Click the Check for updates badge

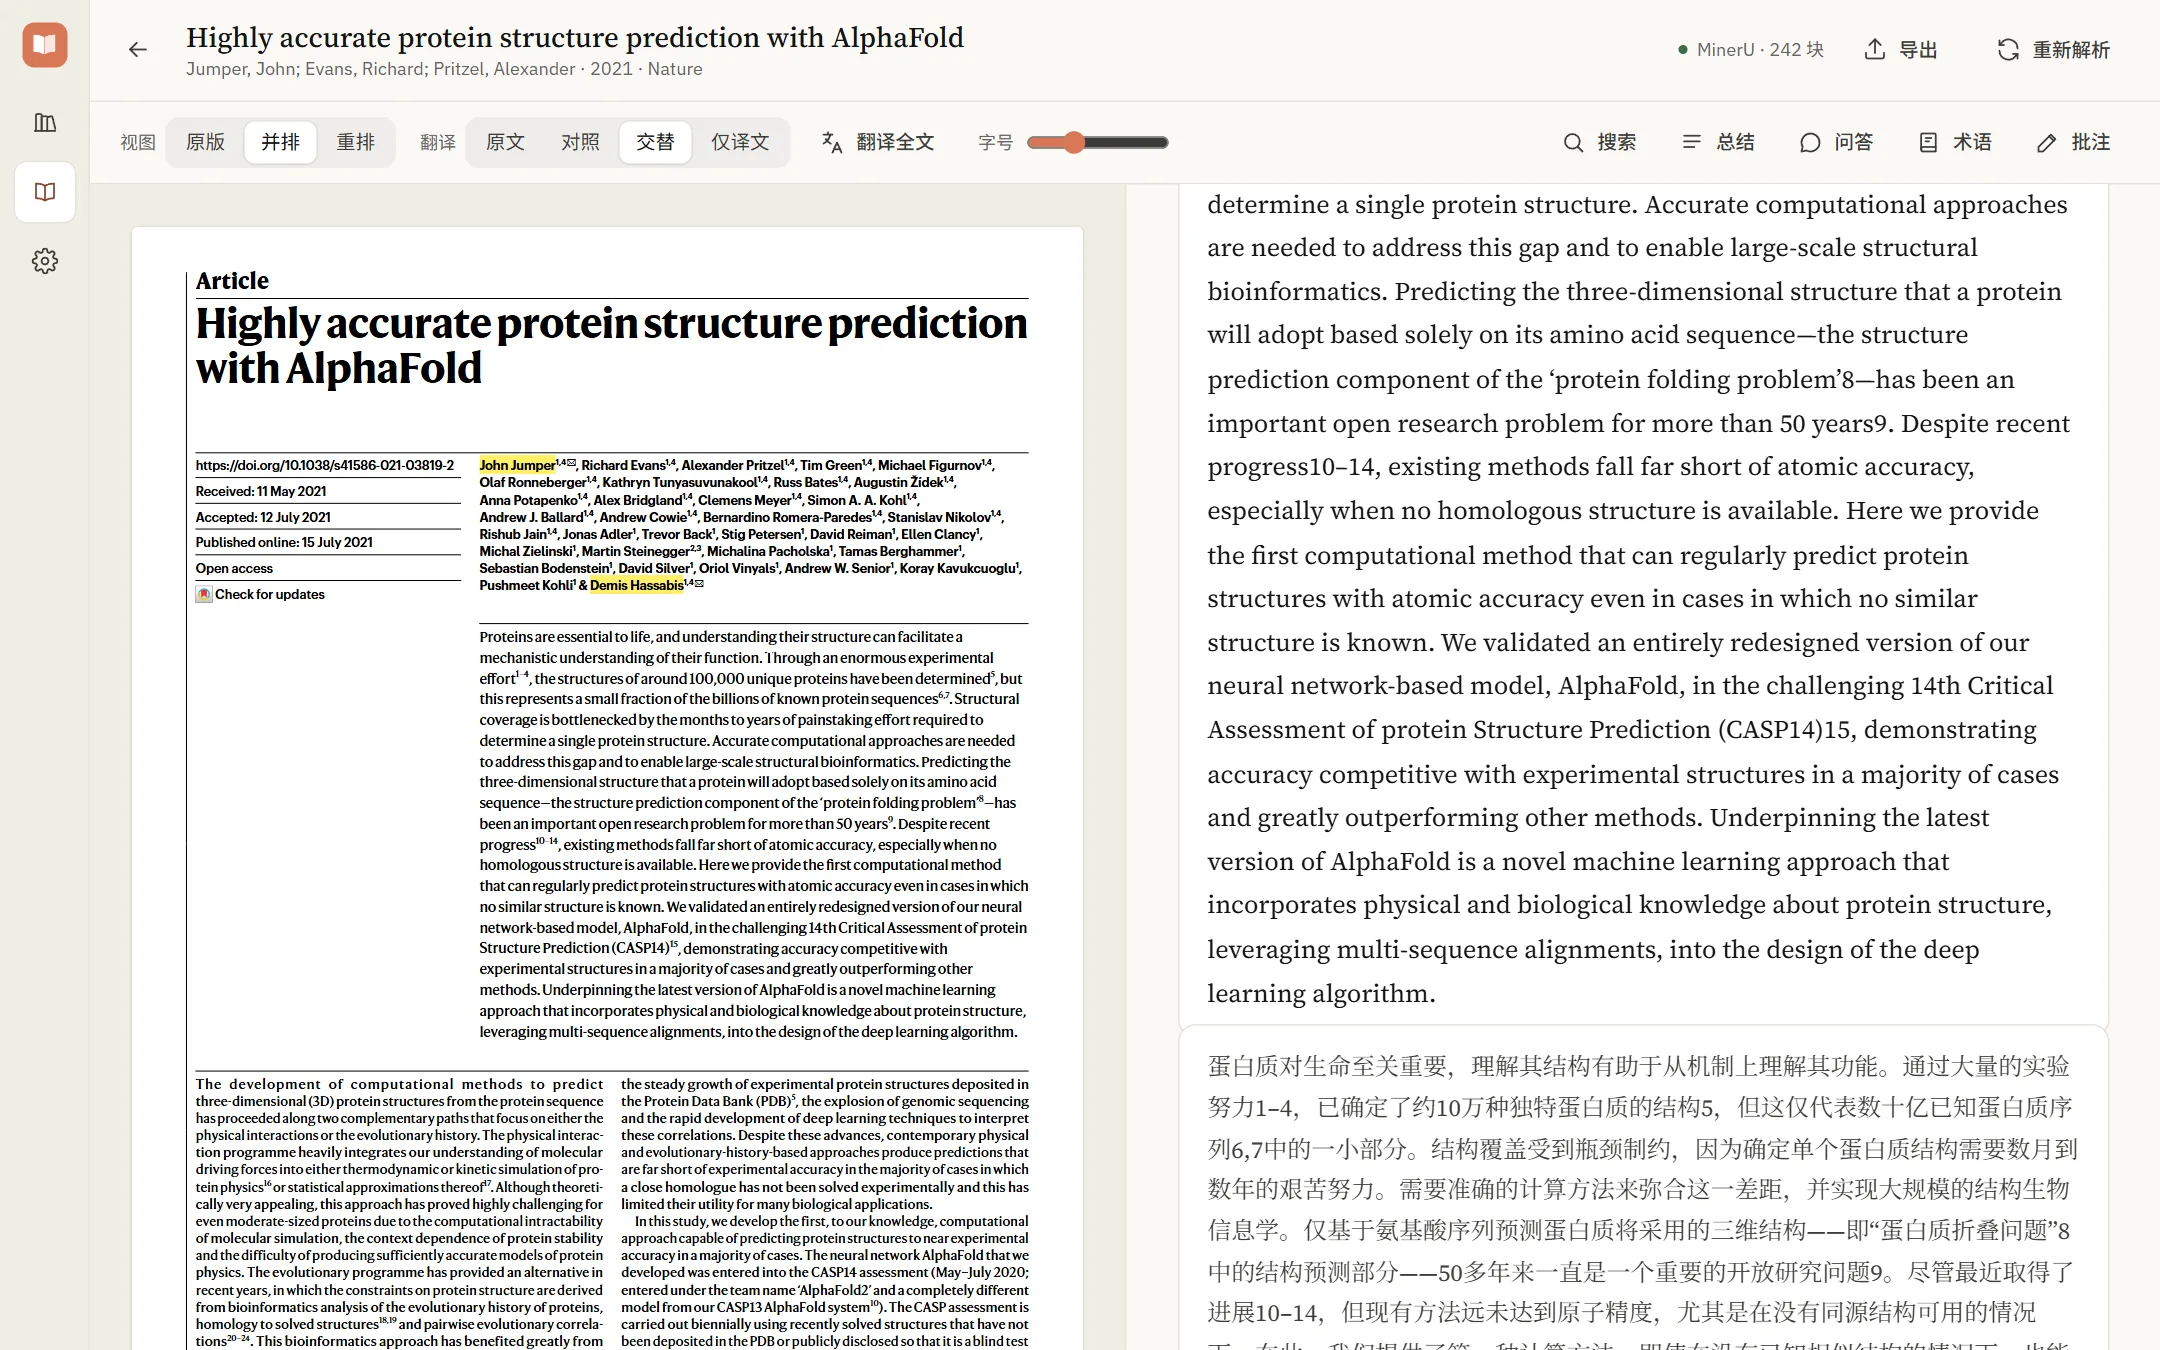(260, 594)
